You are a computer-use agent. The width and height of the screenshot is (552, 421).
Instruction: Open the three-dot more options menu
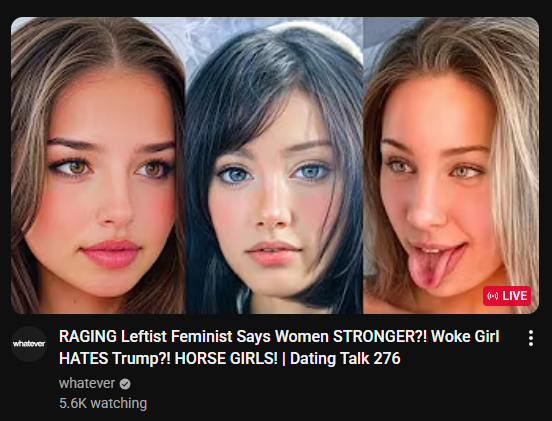(x=531, y=338)
